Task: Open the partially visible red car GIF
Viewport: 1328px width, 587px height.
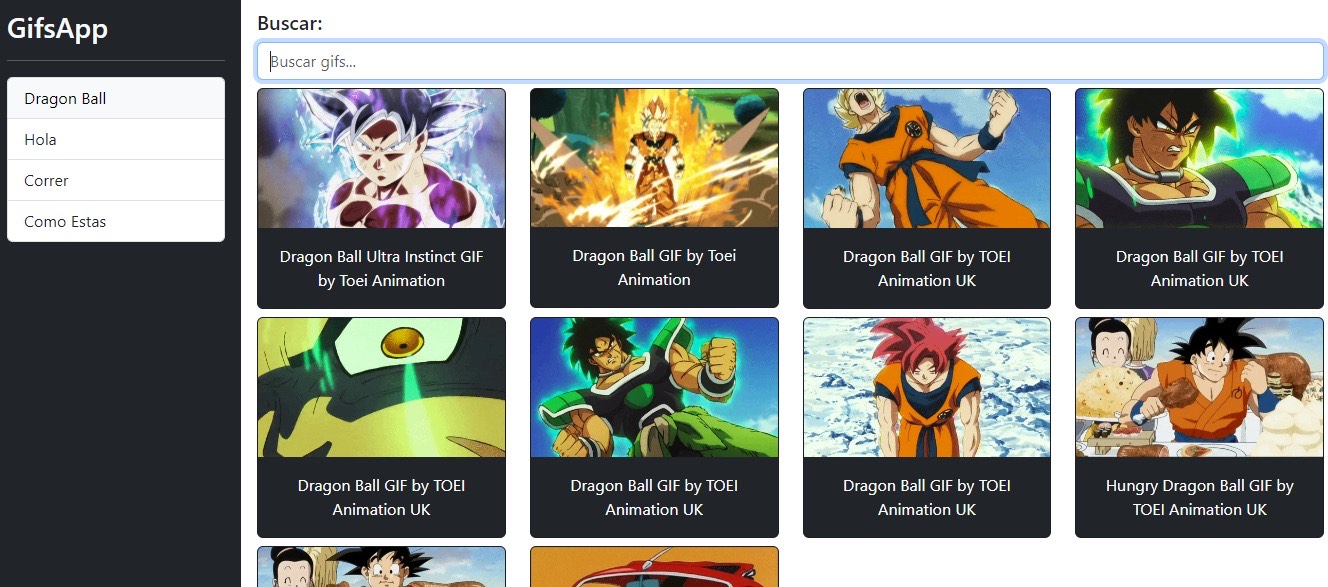Action: 654,567
